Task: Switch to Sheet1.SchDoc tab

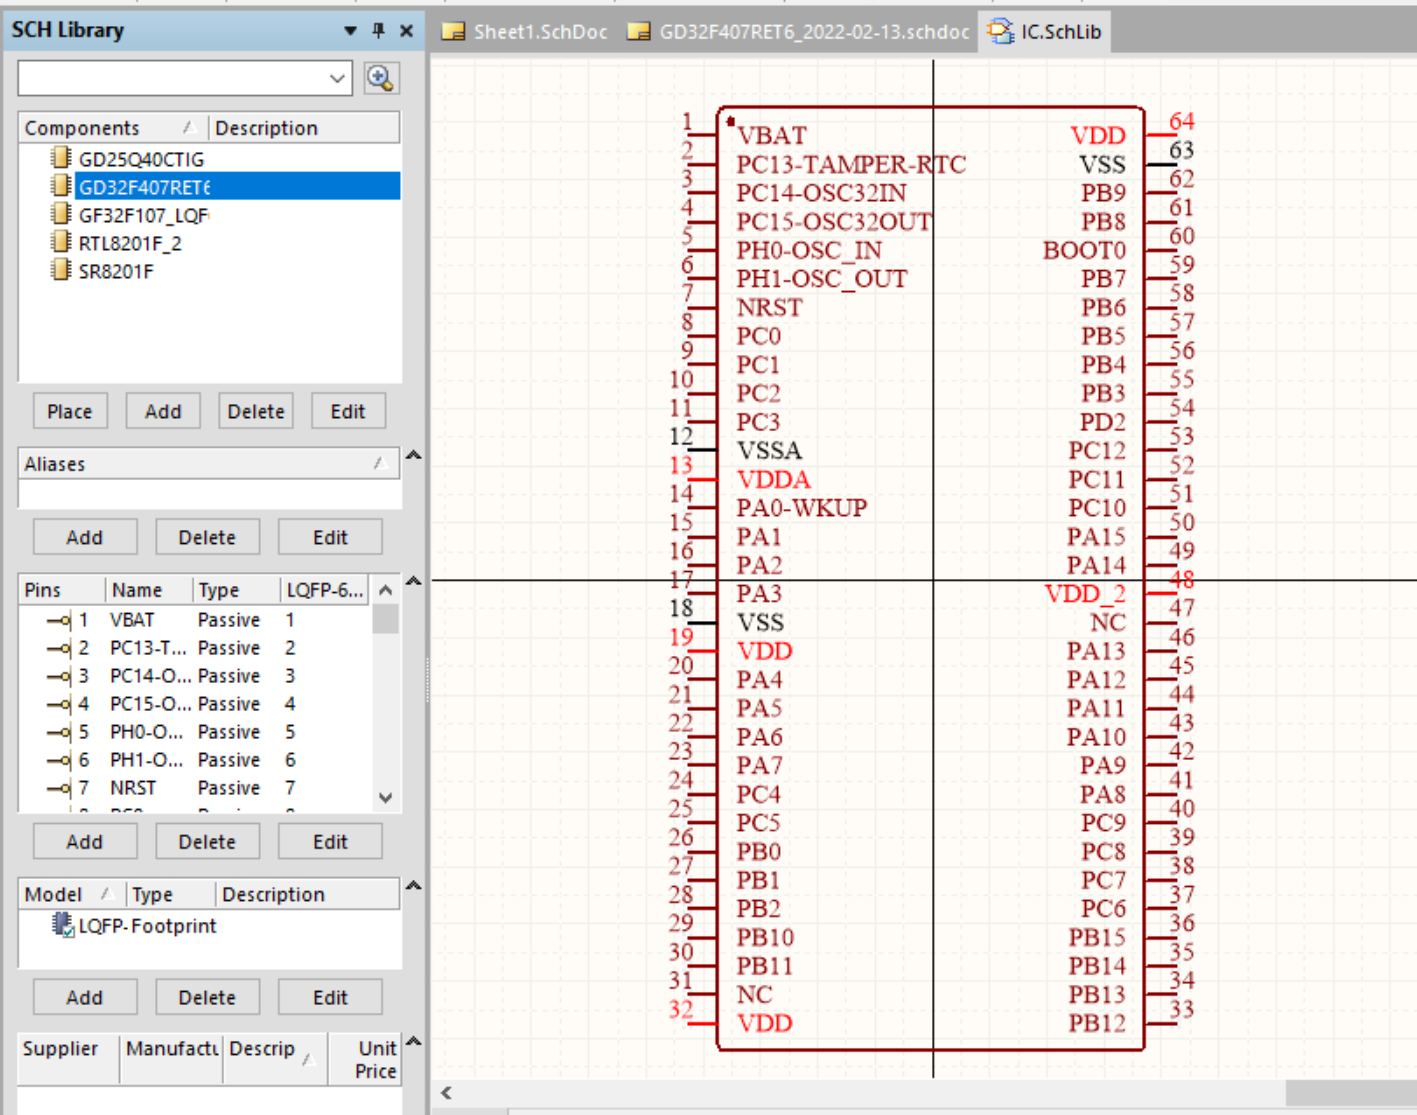Action: (x=525, y=31)
